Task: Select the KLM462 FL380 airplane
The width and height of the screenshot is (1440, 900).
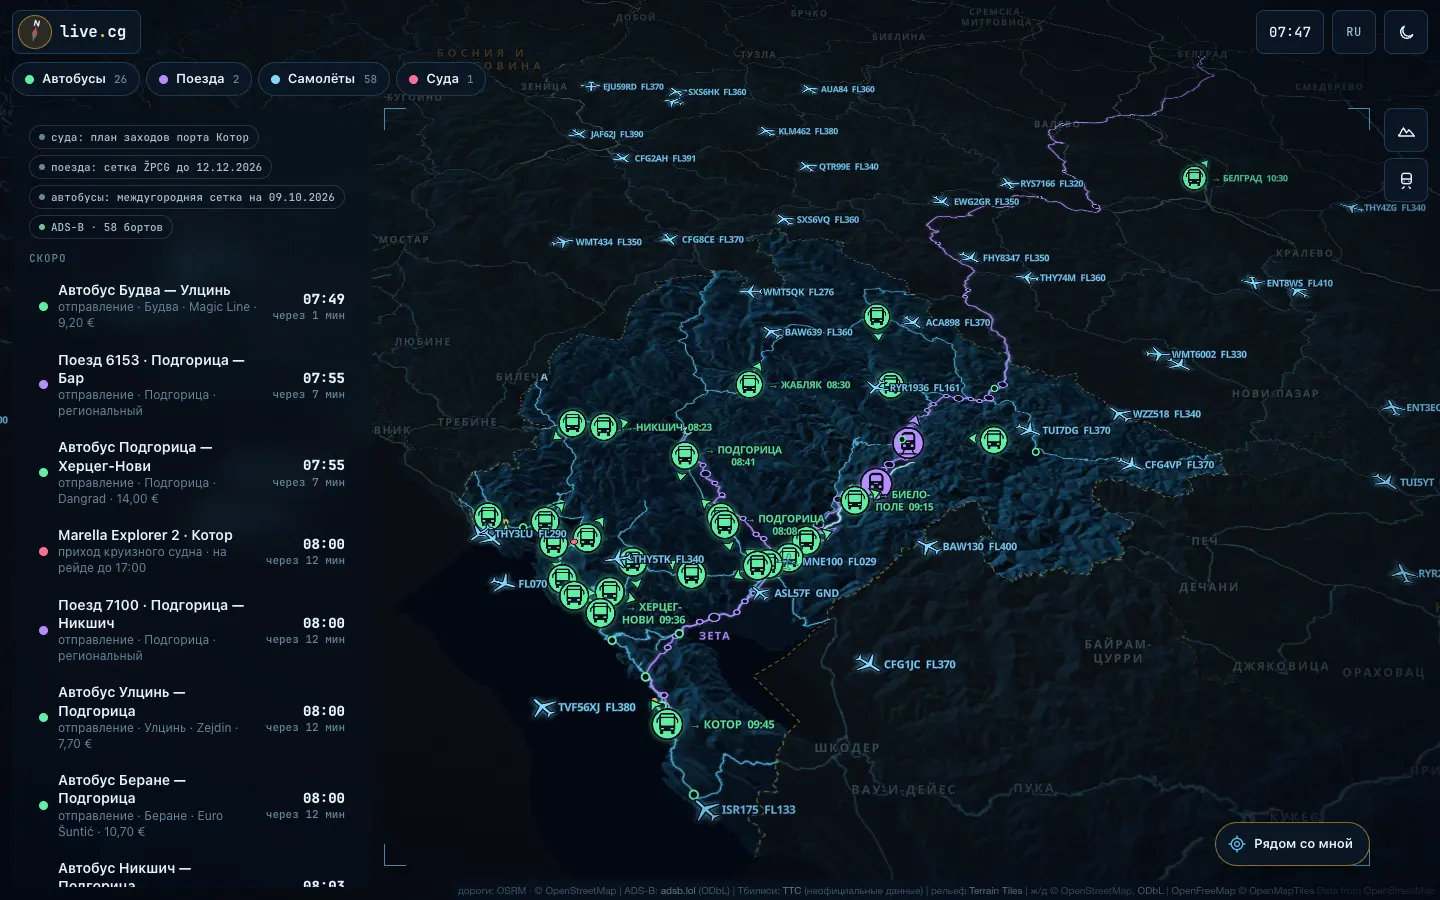Action: click(x=767, y=131)
